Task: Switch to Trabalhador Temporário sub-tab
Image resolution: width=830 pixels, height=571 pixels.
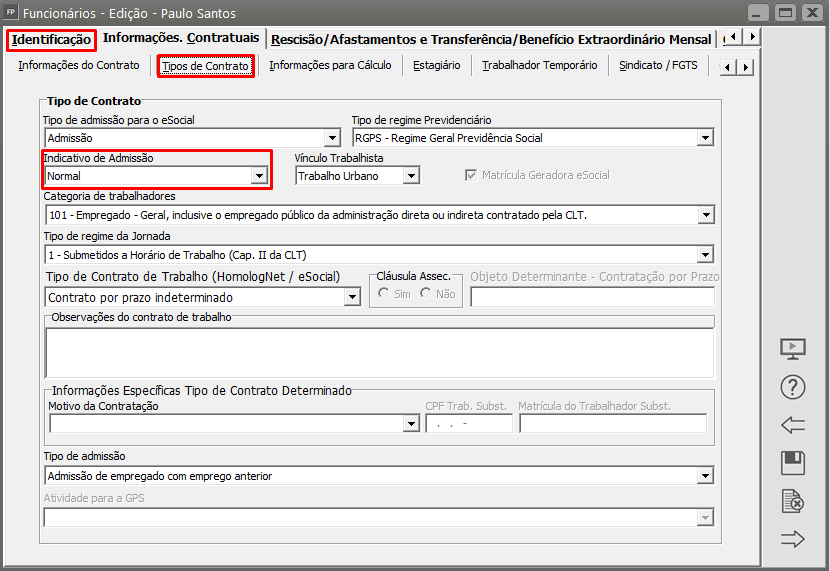Action: 539,66
